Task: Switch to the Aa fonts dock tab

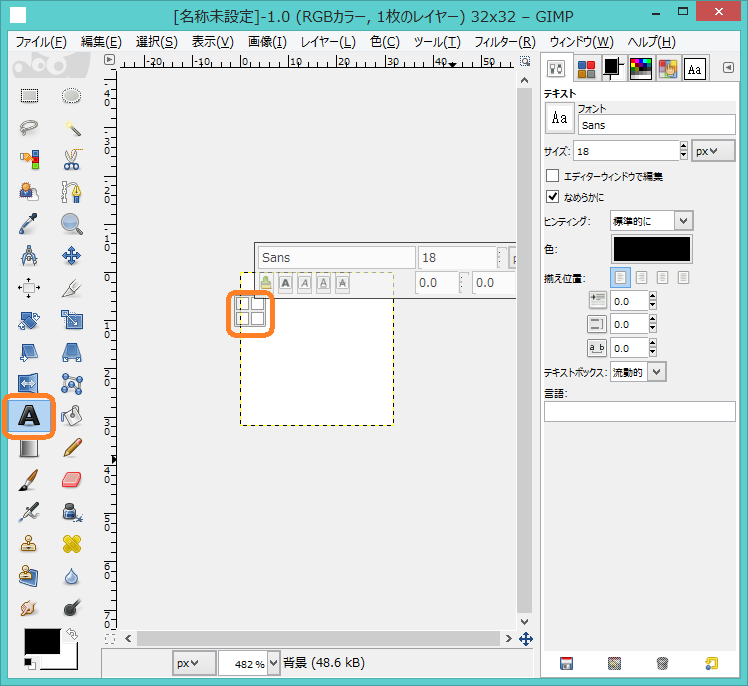Action: pyautogui.click(x=695, y=69)
